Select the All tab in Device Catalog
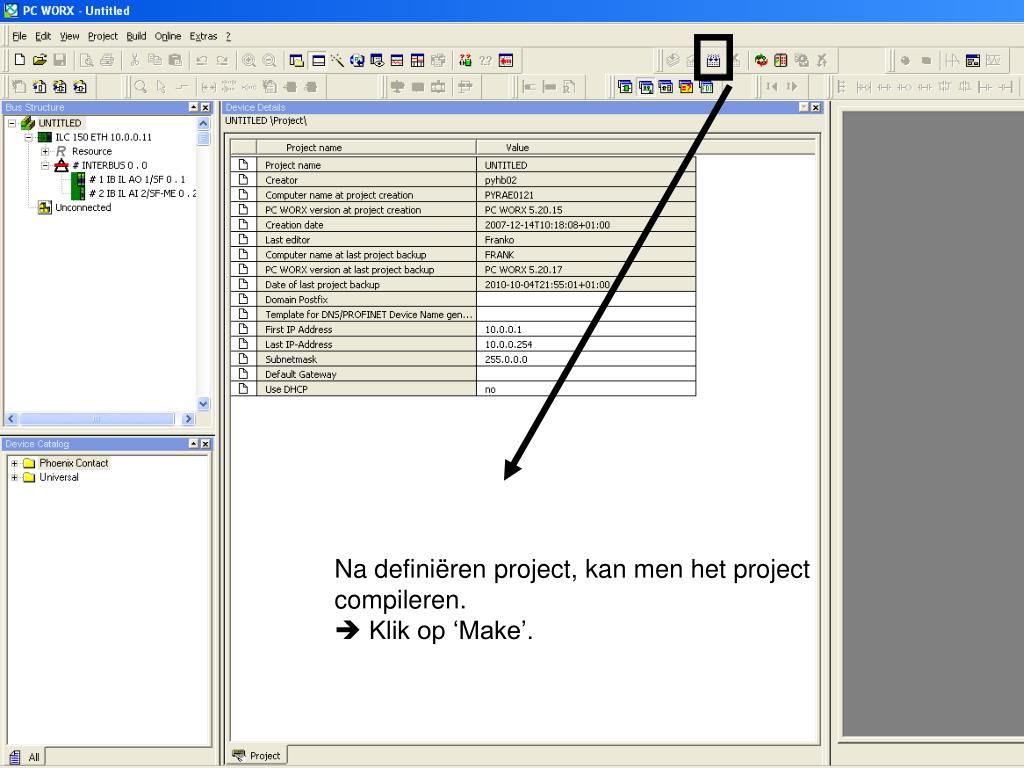This screenshot has height=768, width=1024. pos(25,757)
